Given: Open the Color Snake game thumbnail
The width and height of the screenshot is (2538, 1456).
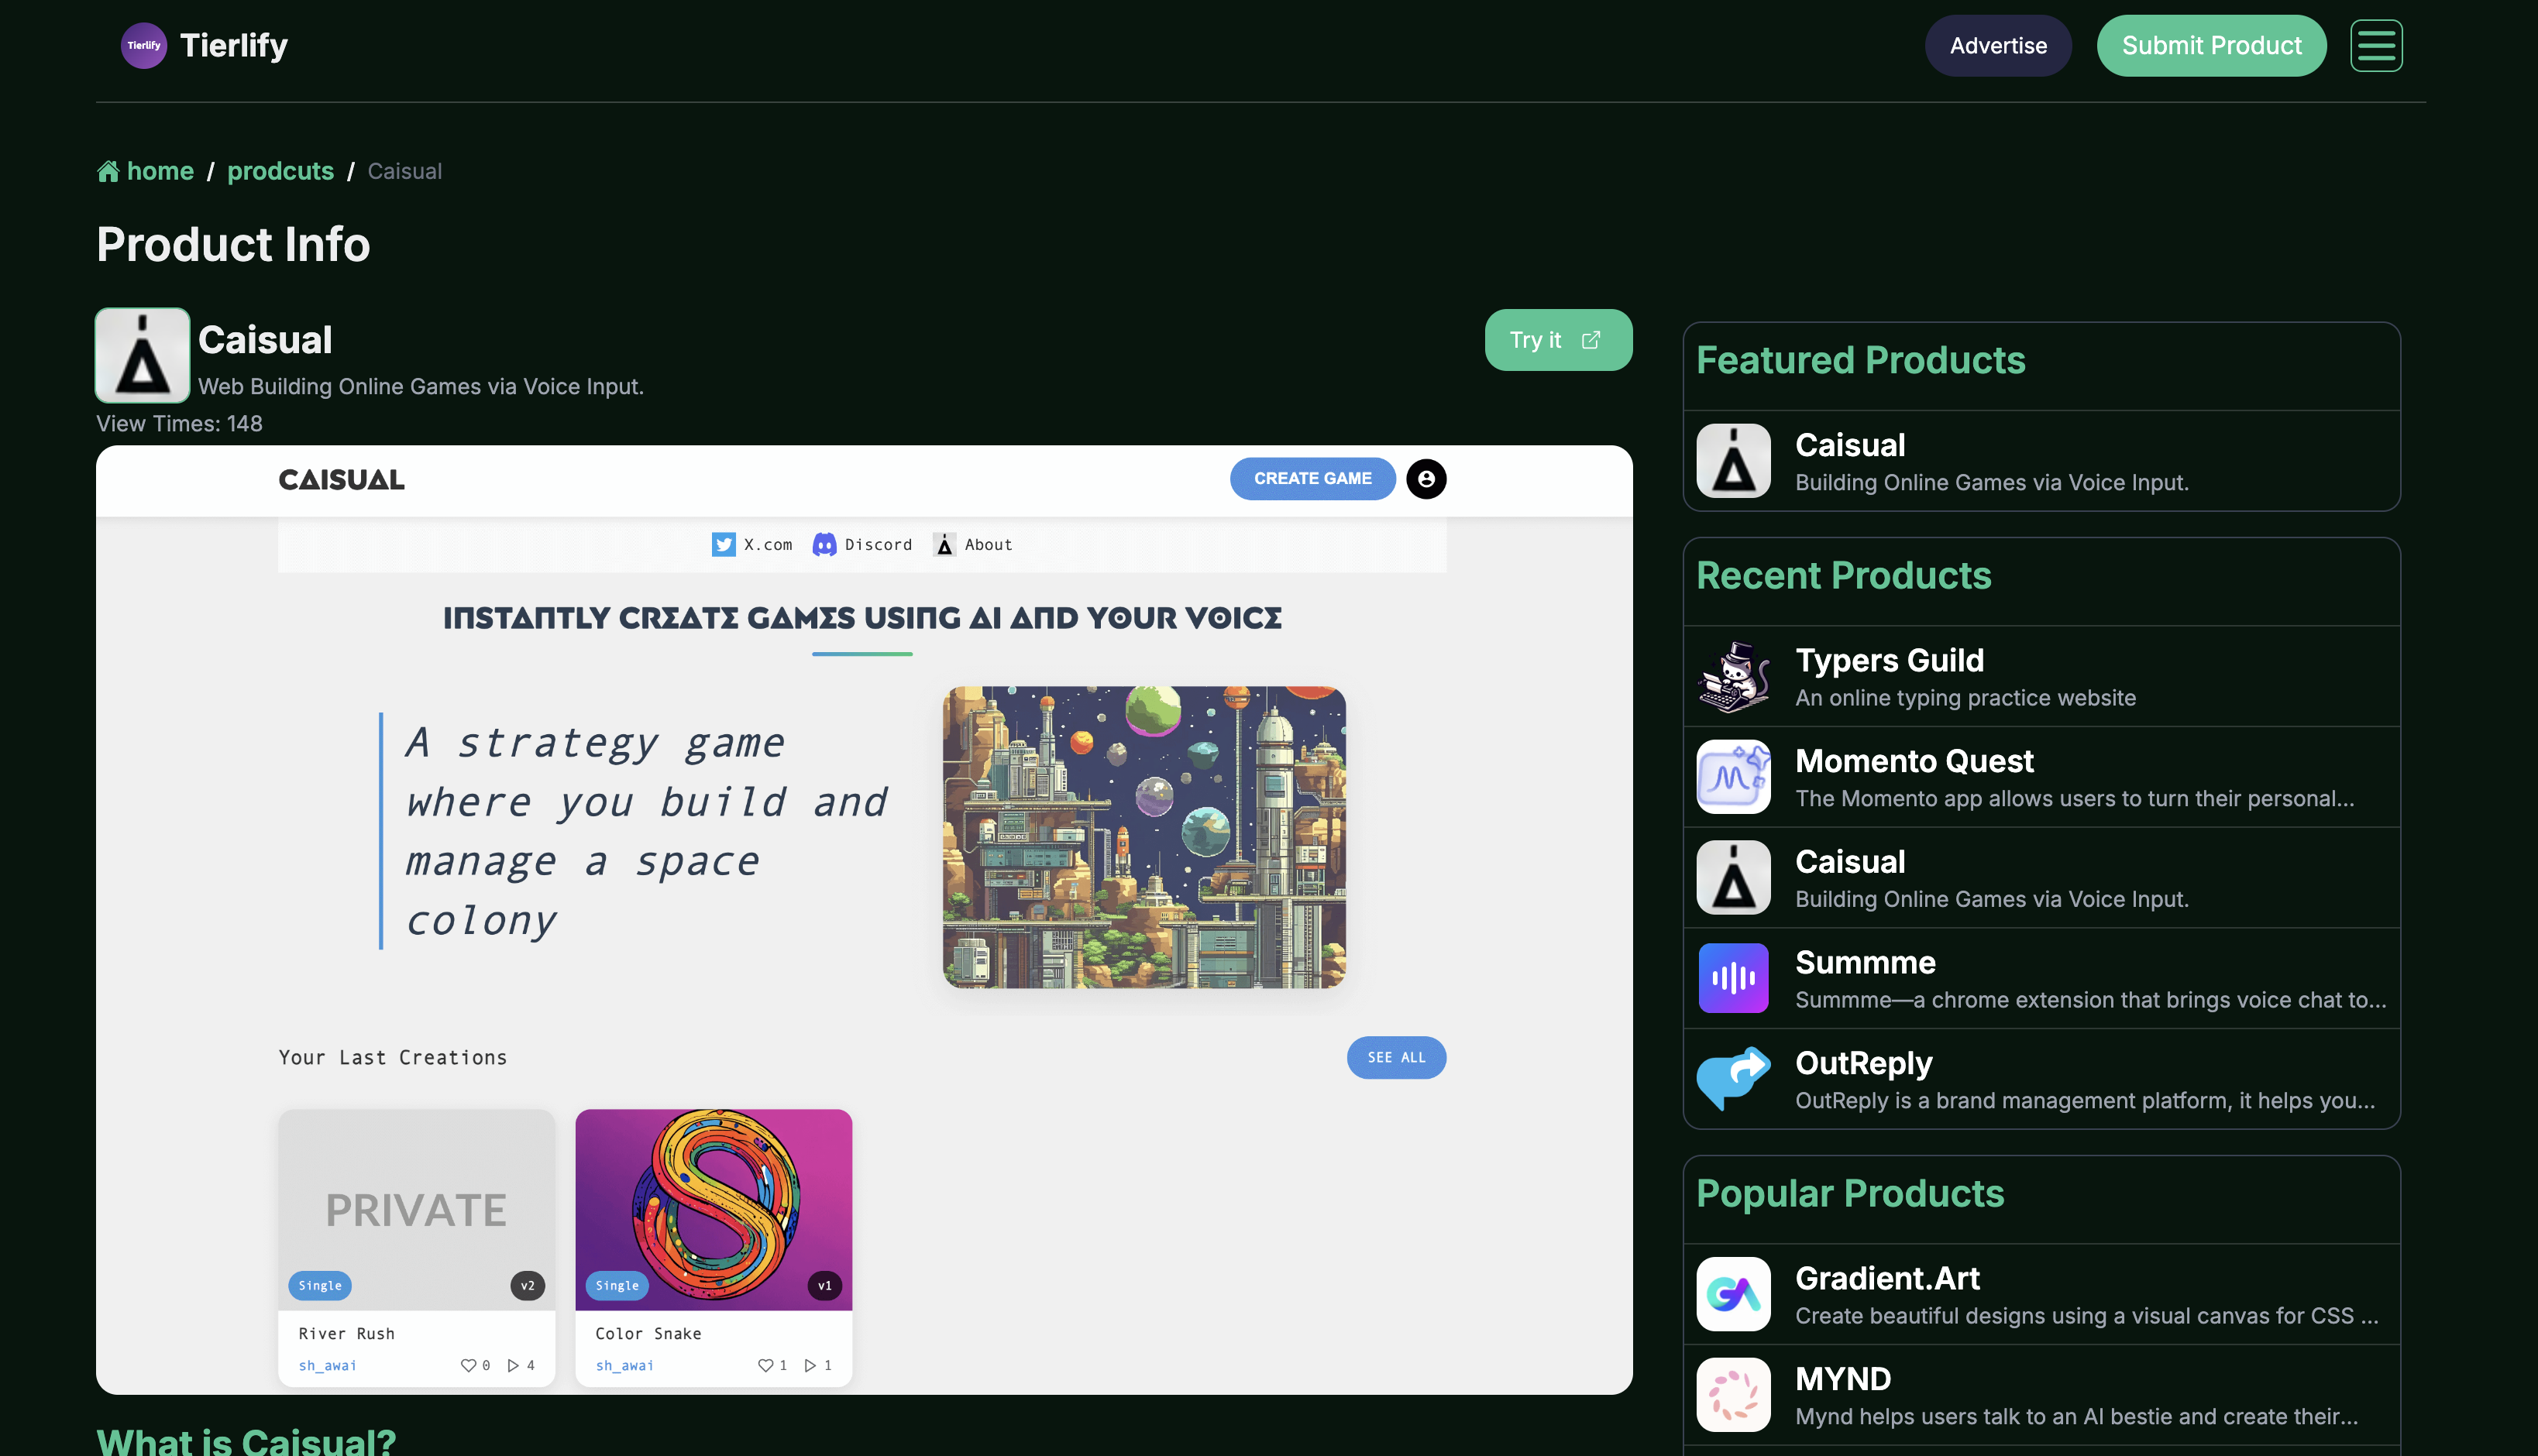Looking at the screenshot, I should pos(713,1209).
